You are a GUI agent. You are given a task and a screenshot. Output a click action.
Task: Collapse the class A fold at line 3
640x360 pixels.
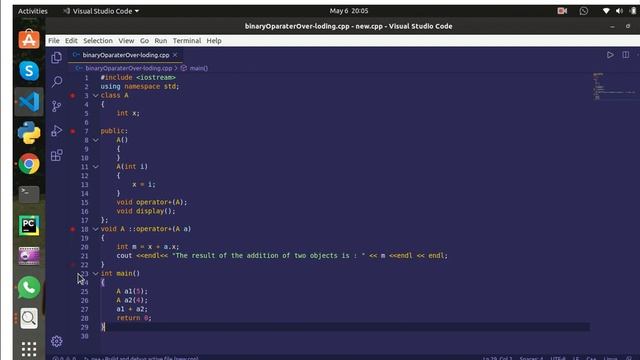96,96
